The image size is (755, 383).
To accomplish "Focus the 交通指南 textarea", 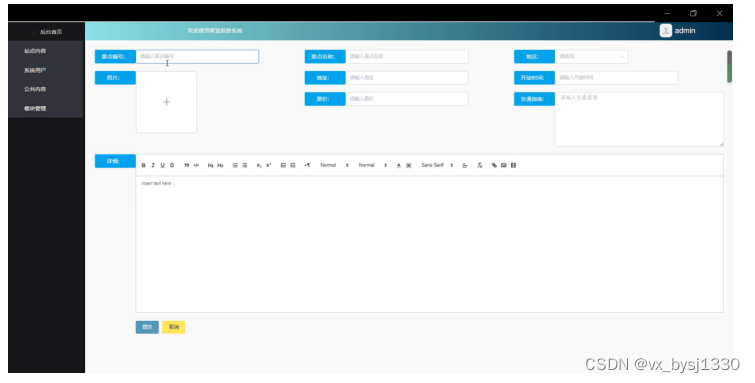I will coord(639,119).
